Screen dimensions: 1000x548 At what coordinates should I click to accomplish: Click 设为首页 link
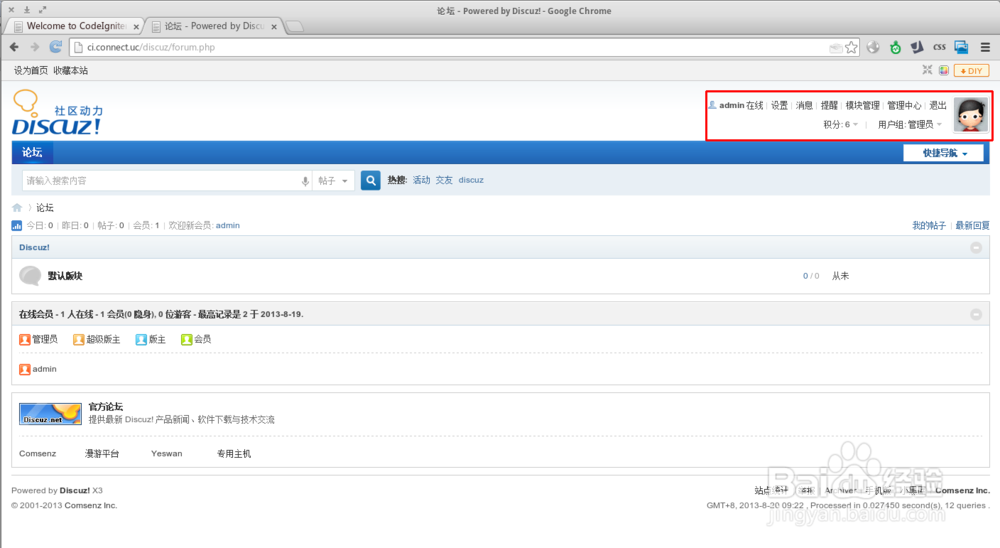(31, 71)
